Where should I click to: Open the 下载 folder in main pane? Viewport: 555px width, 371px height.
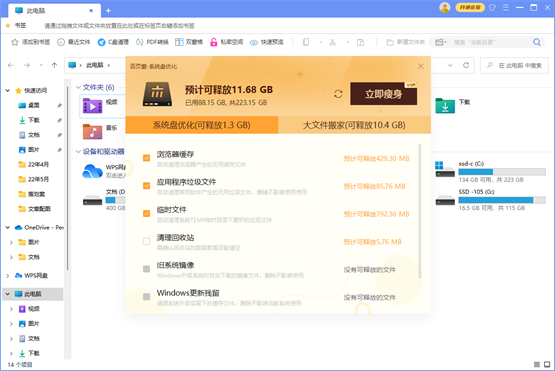[445, 105]
